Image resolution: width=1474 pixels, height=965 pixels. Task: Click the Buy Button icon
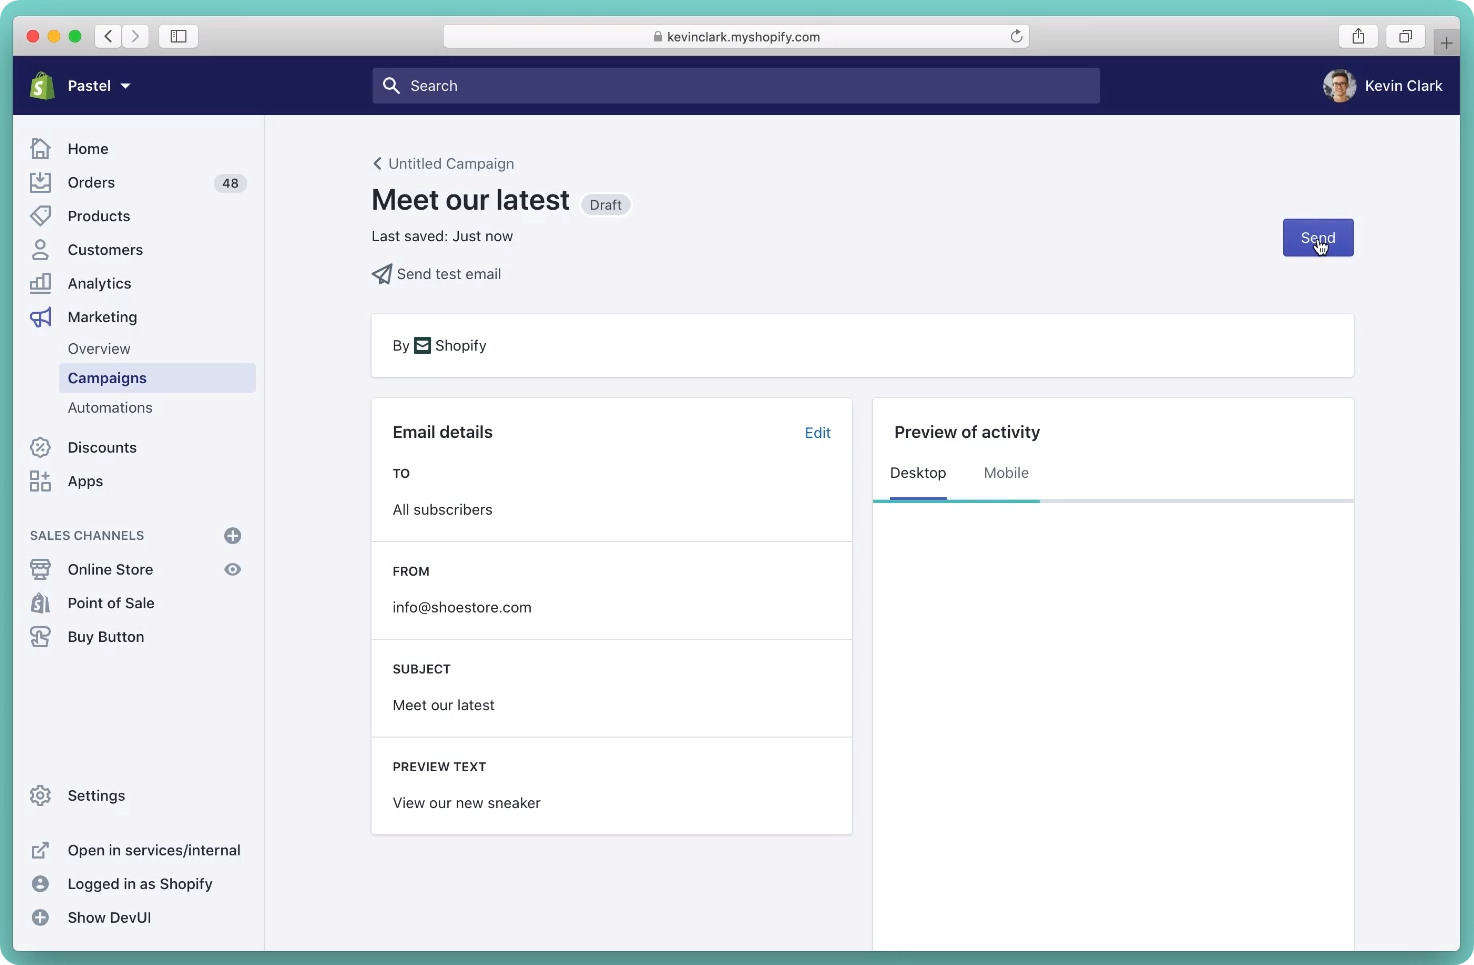pyautogui.click(x=40, y=637)
